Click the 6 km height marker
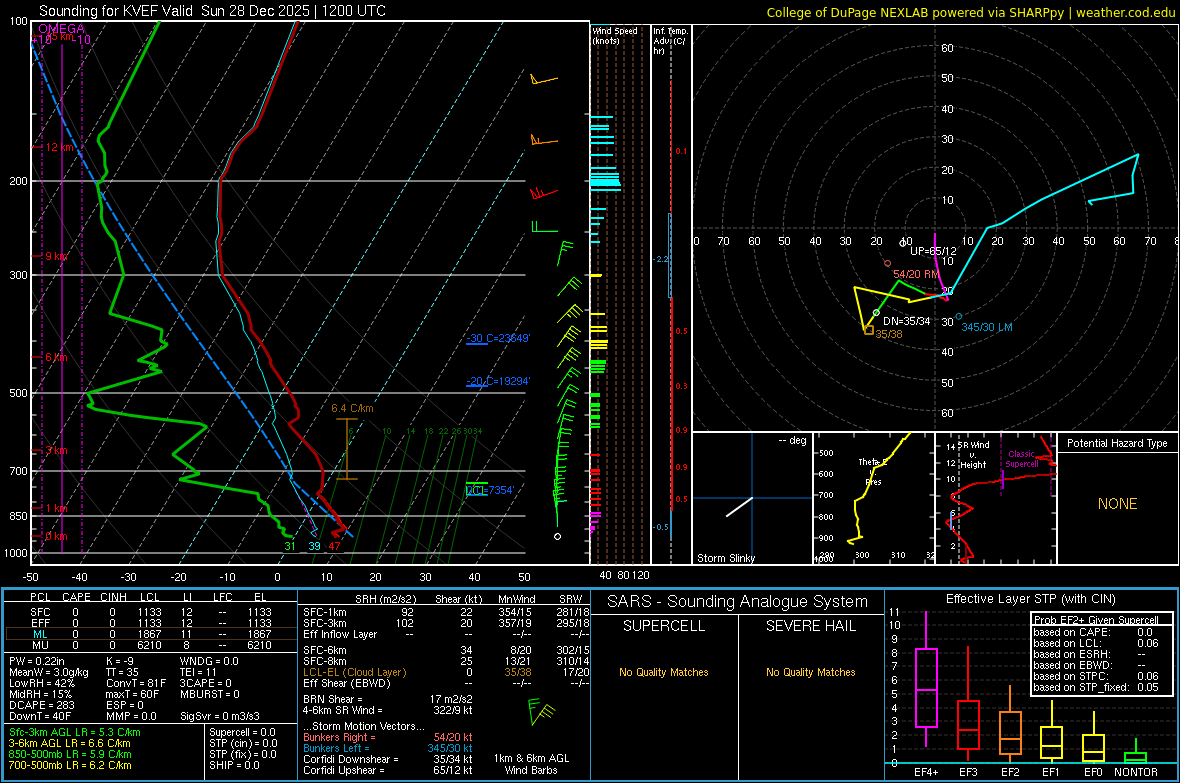 point(56,357)
